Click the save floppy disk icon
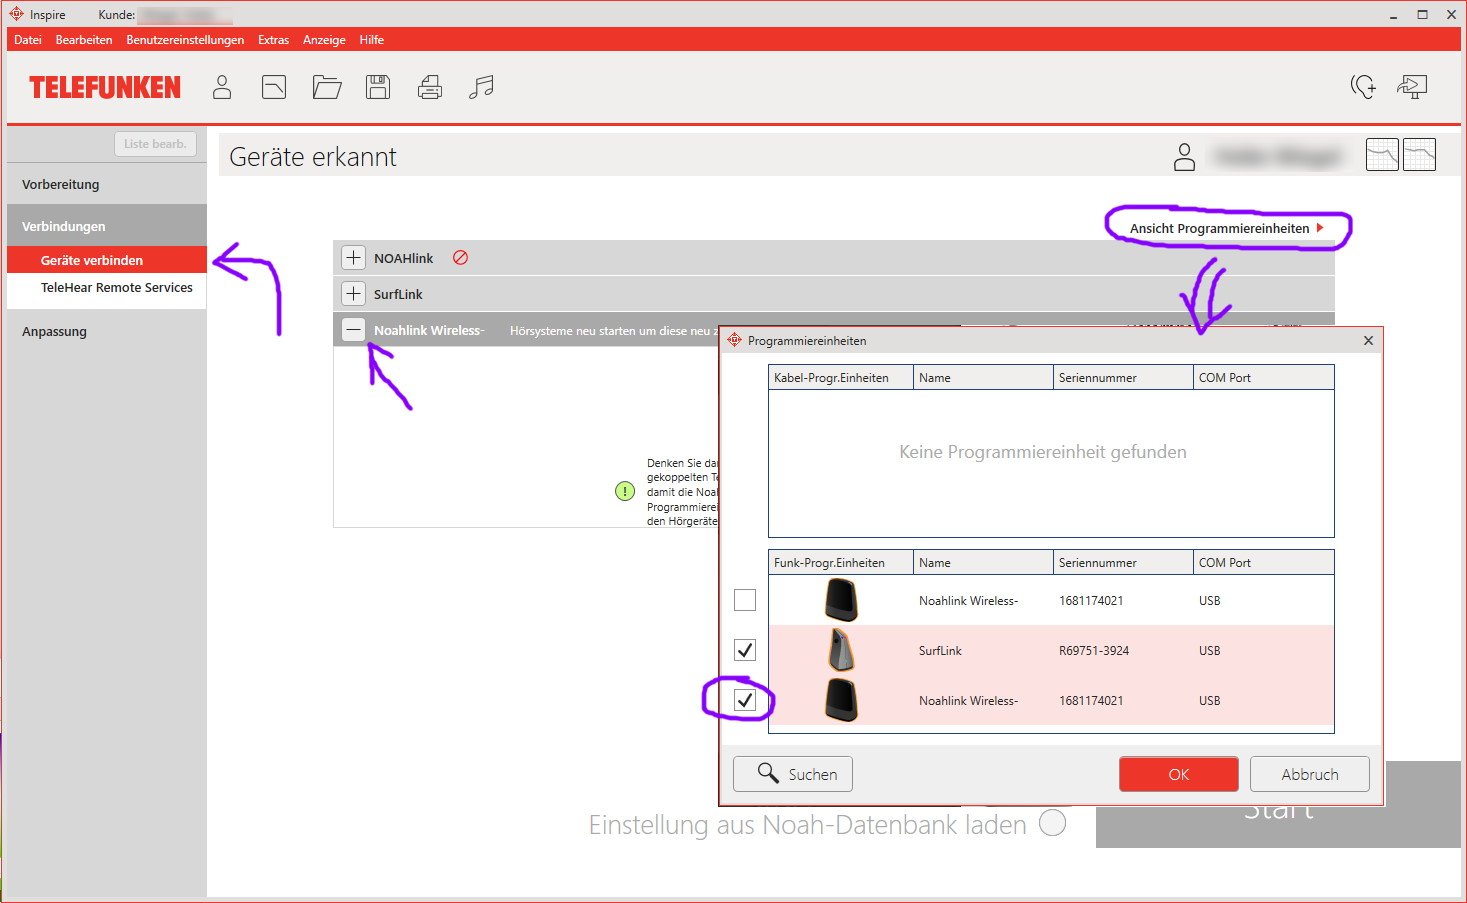Viewport: 1467px width, 903px height. pos(378,88)
